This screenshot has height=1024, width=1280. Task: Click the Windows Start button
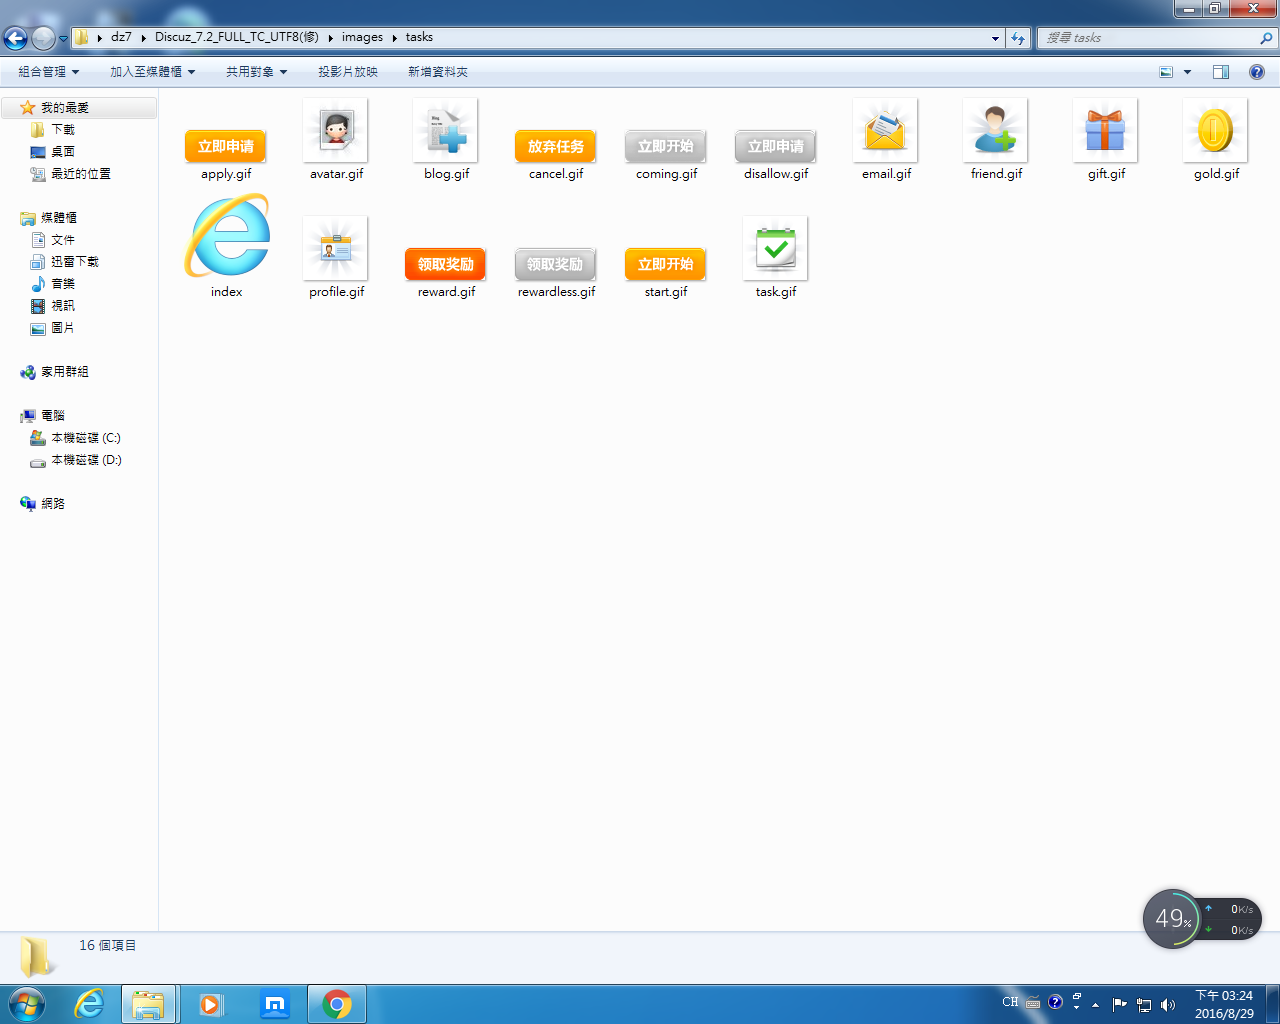(x=27, y=1004)
